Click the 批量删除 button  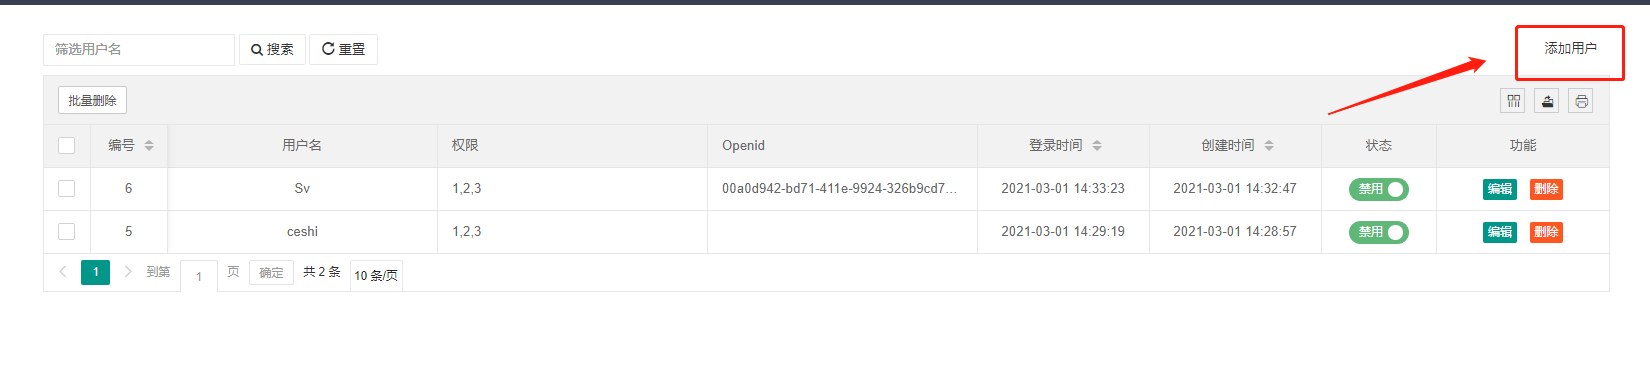92,101
